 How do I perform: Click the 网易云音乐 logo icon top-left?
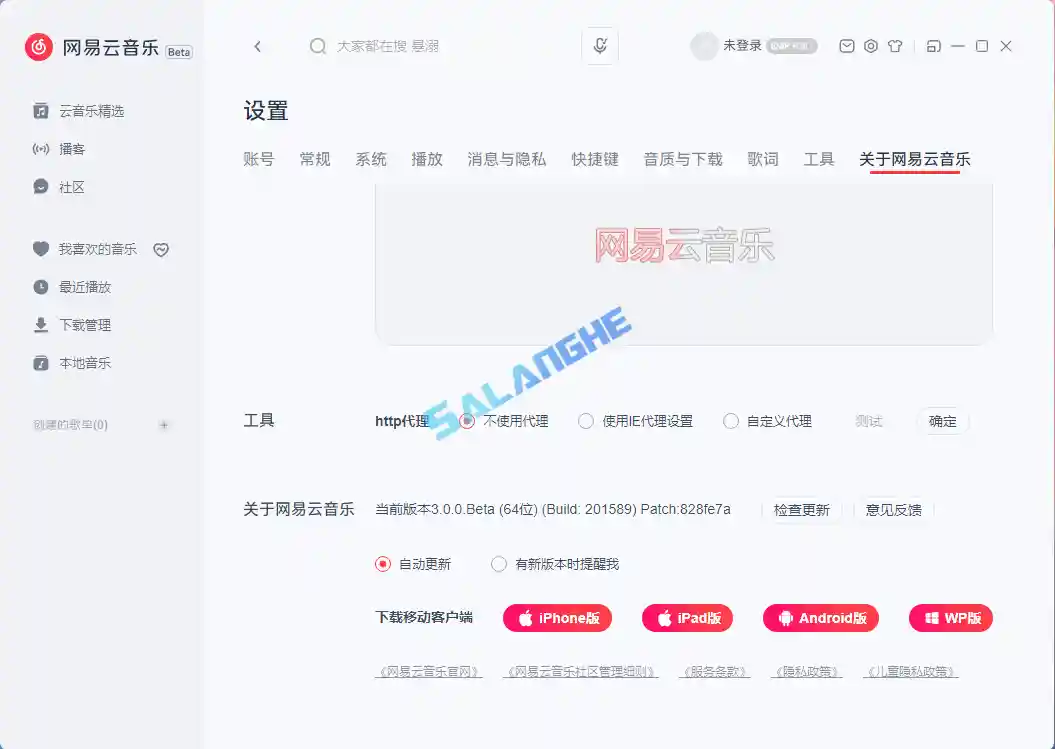click(x=37, y=46)
